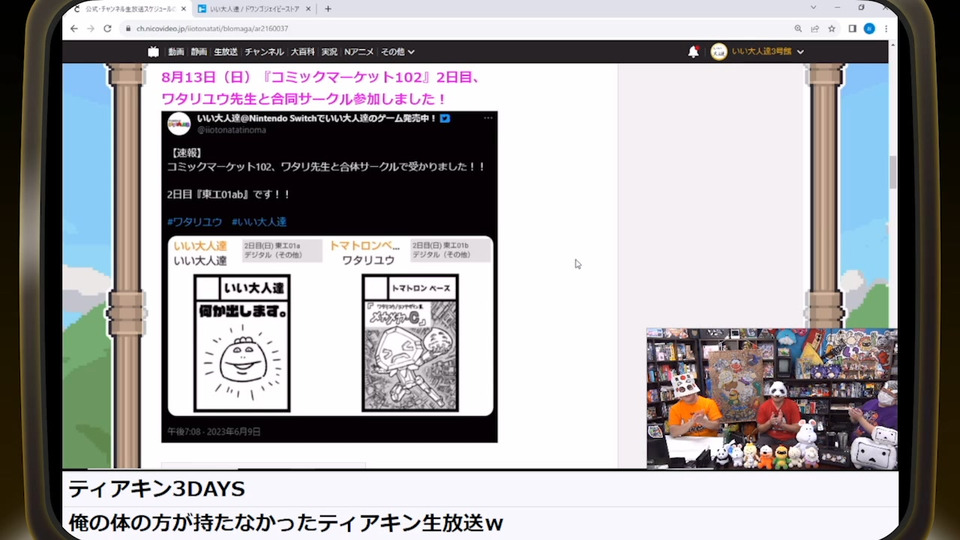Expand the その他 menu

[397, 52]
